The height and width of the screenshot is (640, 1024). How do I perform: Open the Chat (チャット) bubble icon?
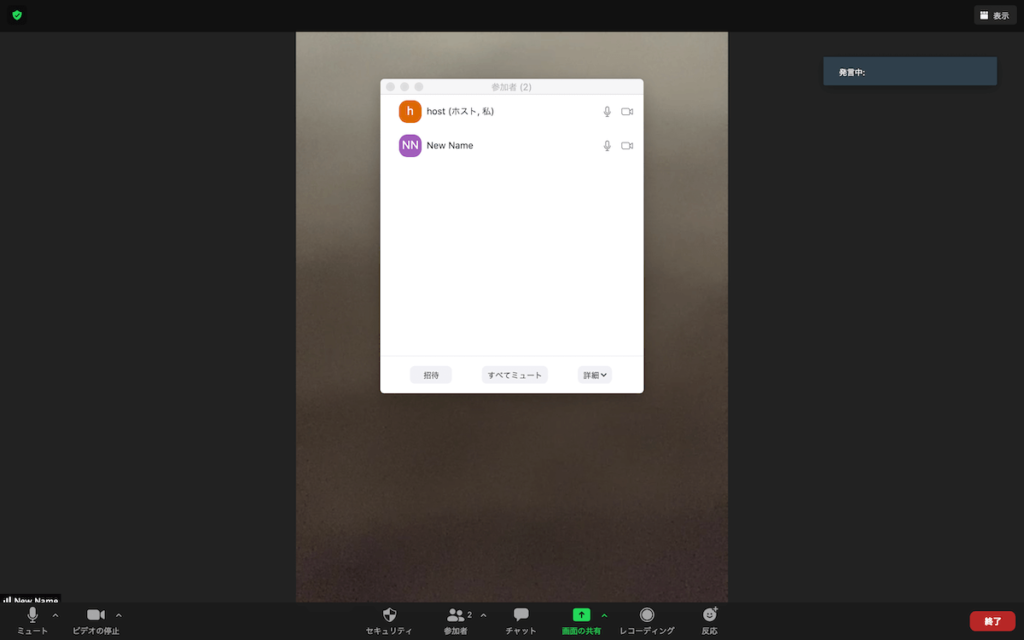[520, 615]
